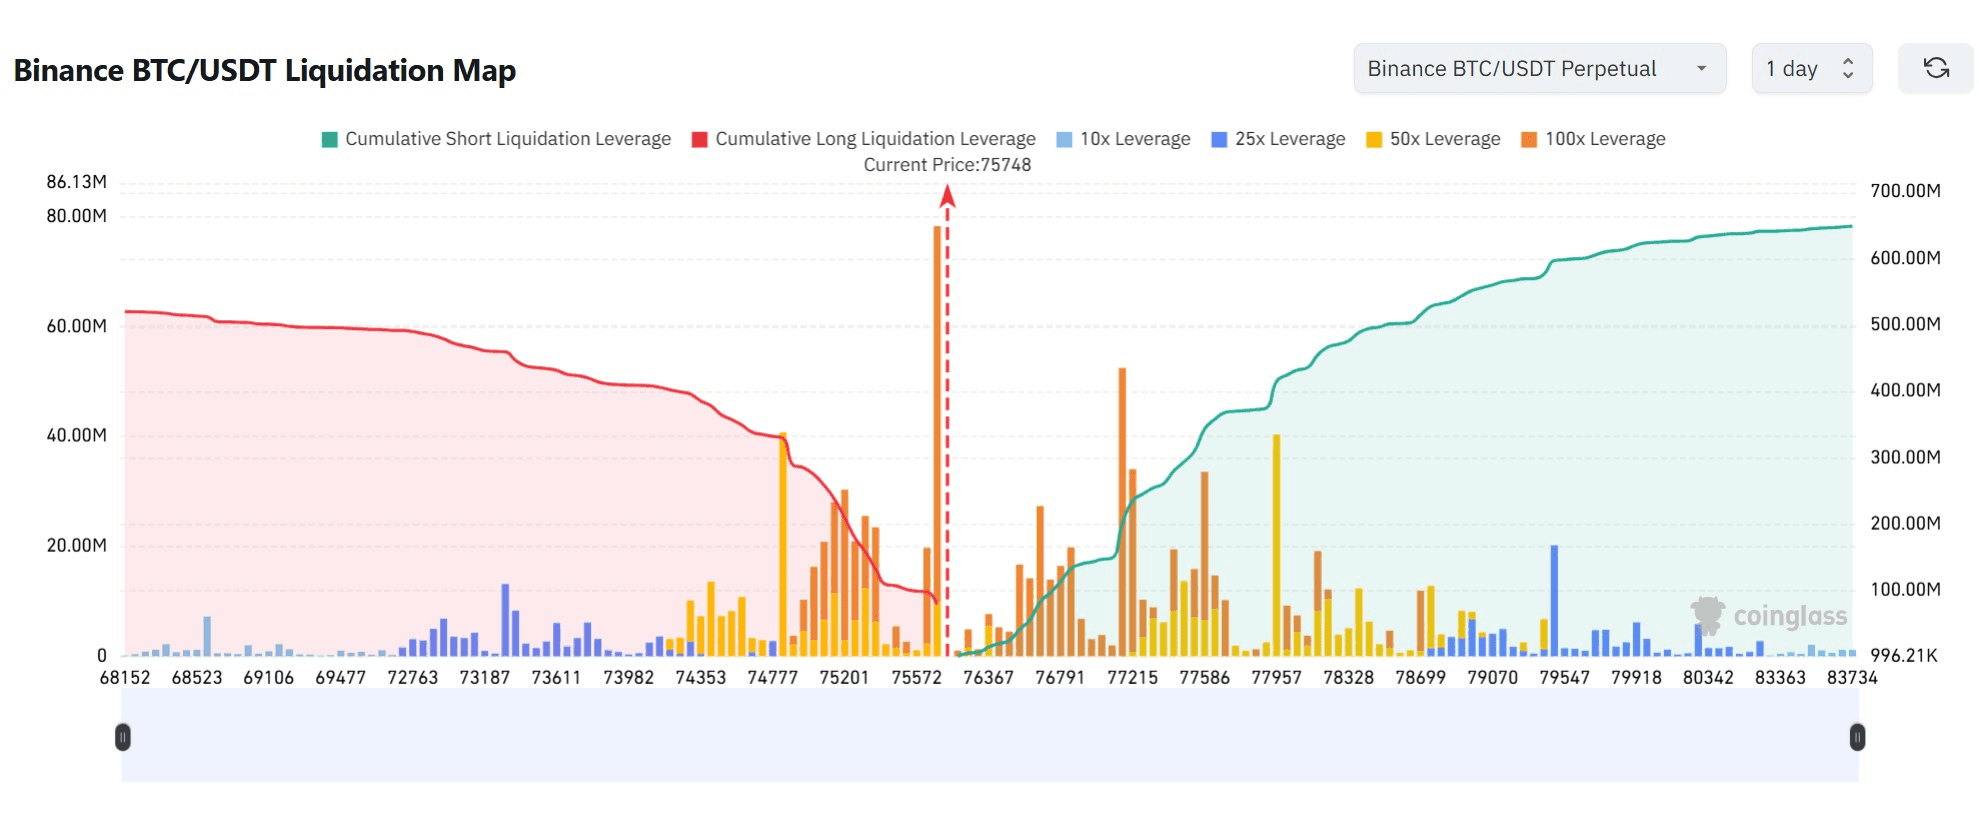The width and height of the screenshot is (1979, 838).
Task: Click the tall blue bar above 79547
Action: point(1554,600)
